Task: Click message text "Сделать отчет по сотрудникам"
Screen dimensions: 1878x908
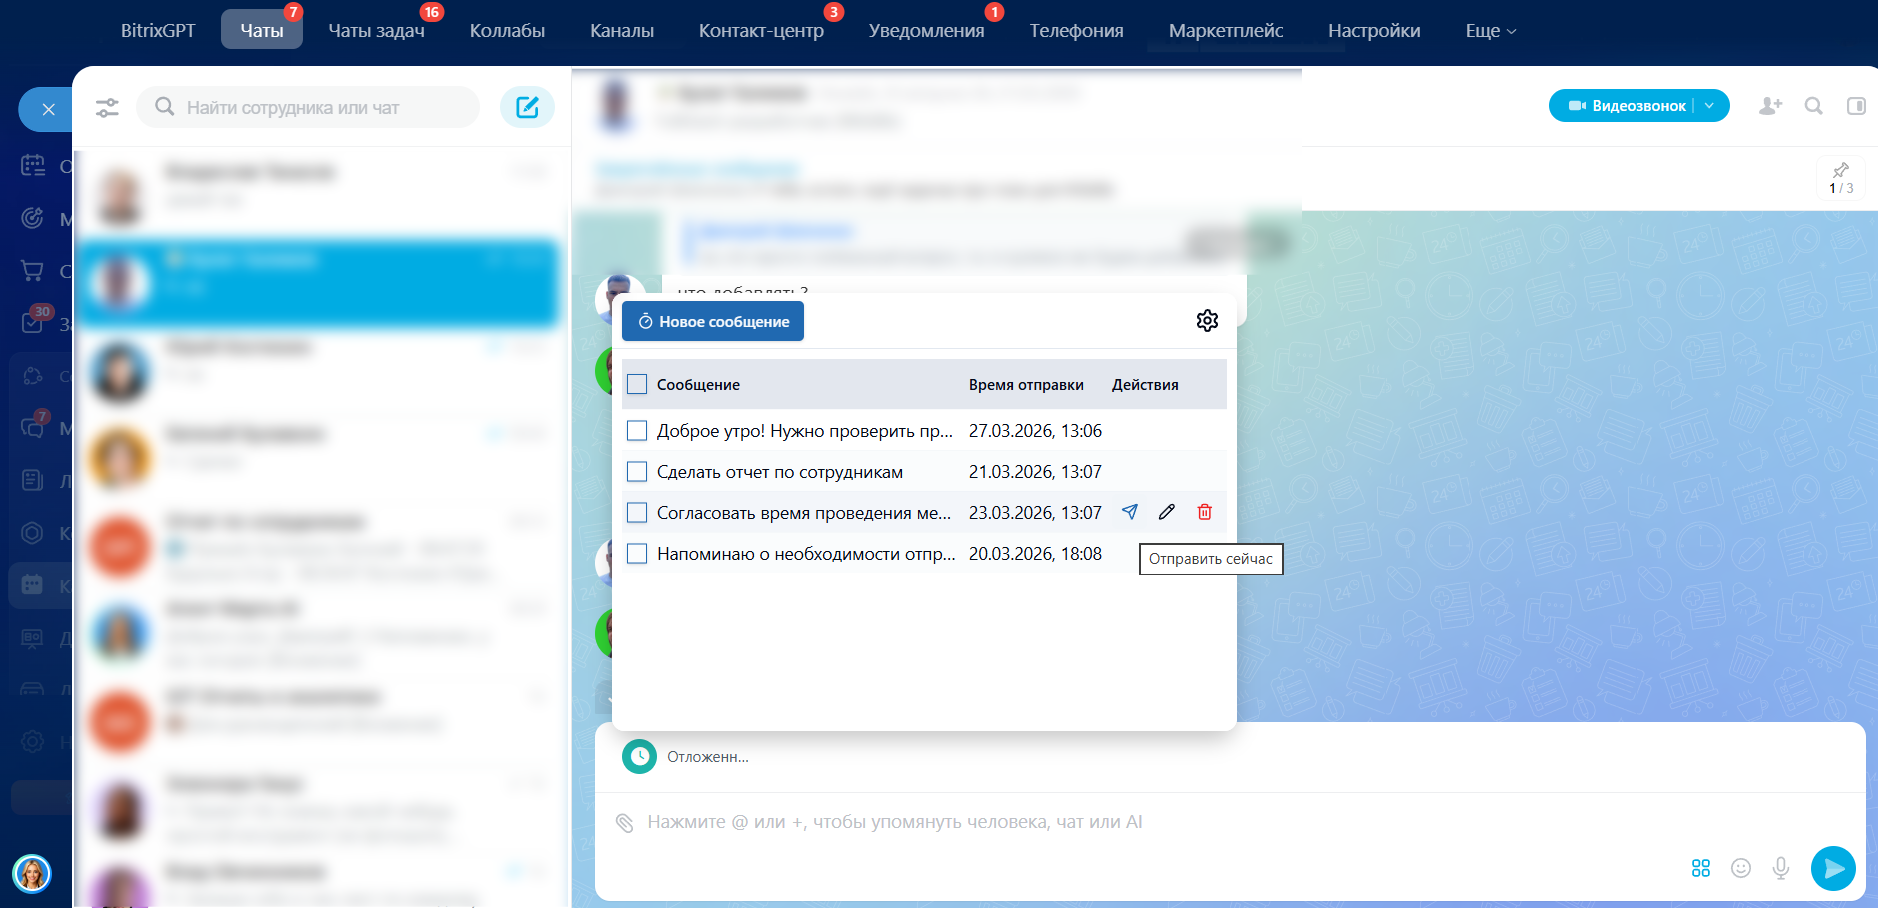Action: tap(780, 472)
